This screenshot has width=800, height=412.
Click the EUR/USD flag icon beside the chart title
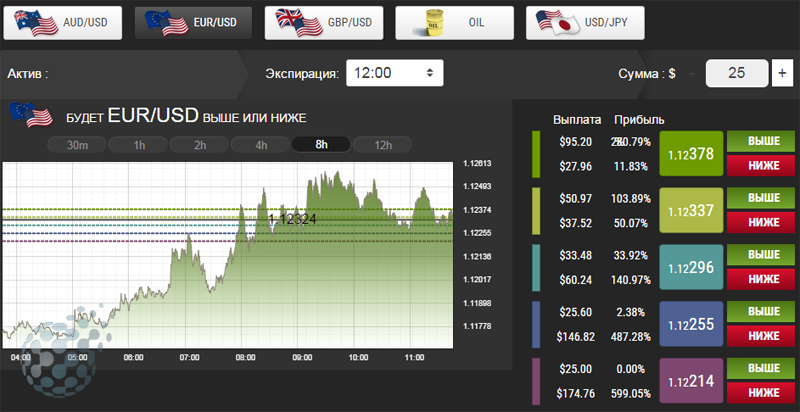point(31,115)
